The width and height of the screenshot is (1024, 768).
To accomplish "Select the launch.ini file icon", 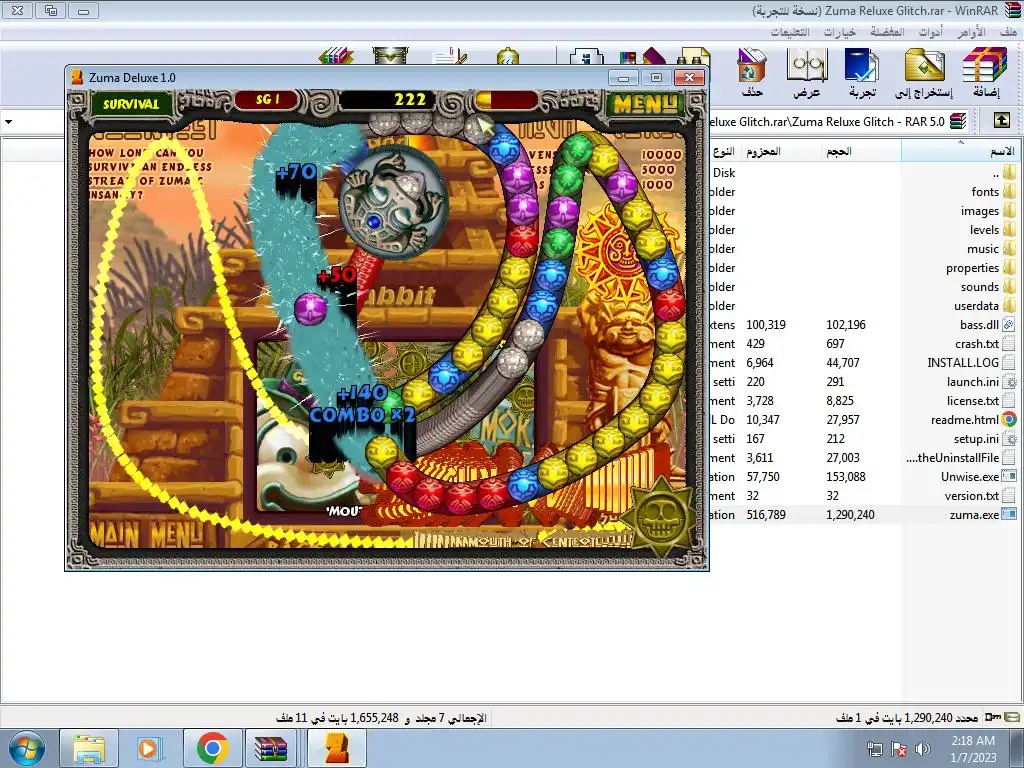I will [x=1010, y=381].
